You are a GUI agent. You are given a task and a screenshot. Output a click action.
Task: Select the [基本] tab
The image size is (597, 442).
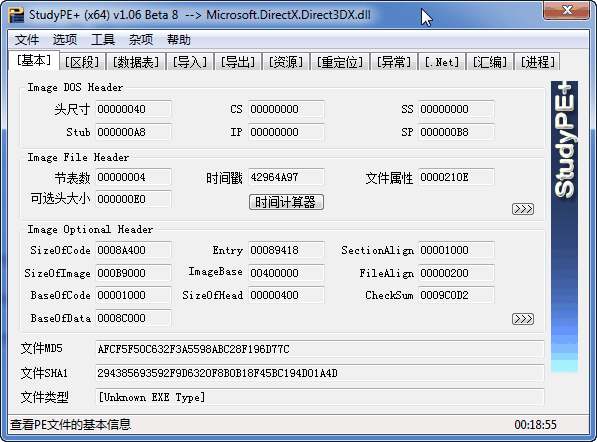[34, 60]
